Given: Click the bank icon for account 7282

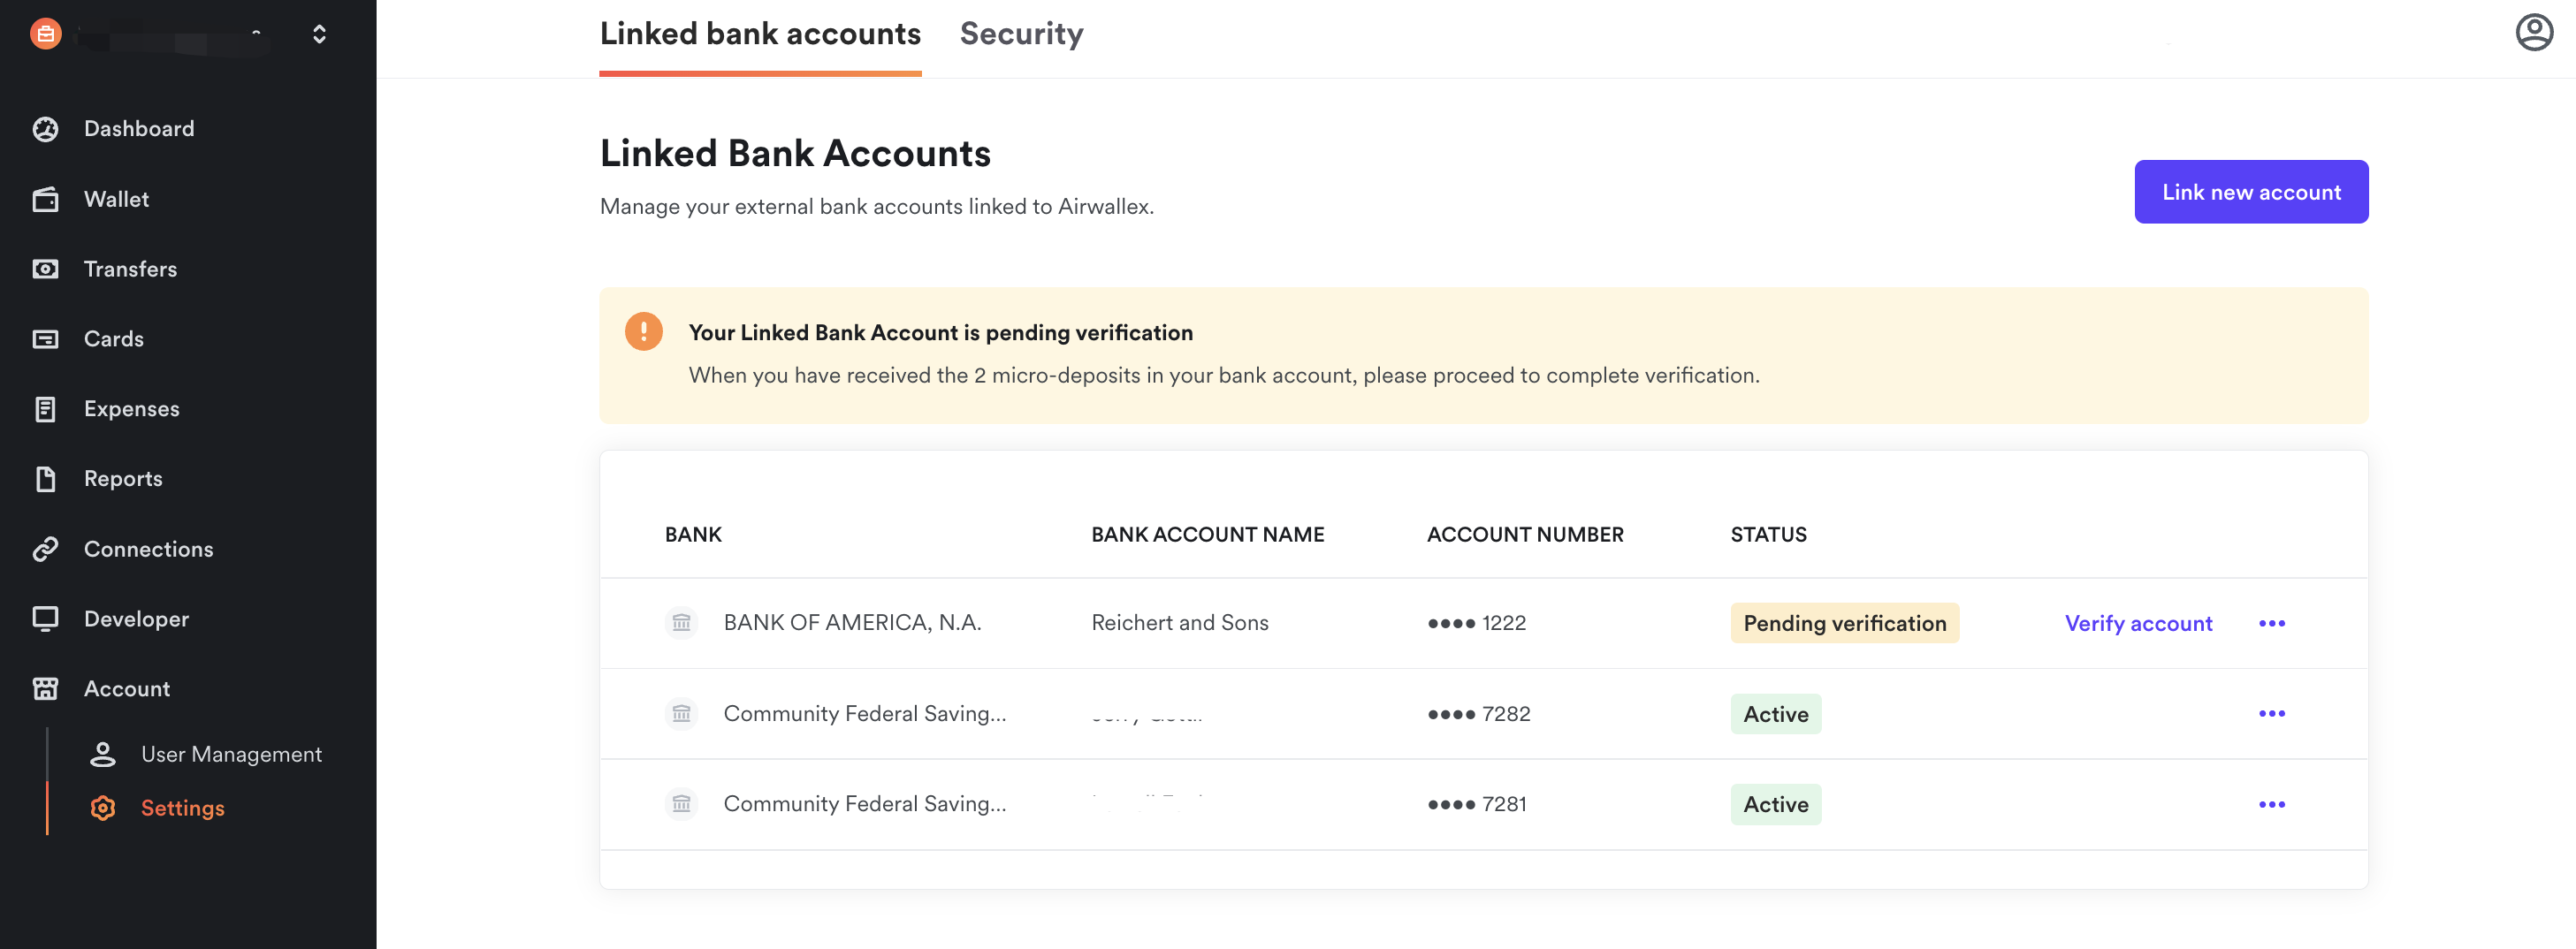Looking at the screenshot, I should point(682,714).
